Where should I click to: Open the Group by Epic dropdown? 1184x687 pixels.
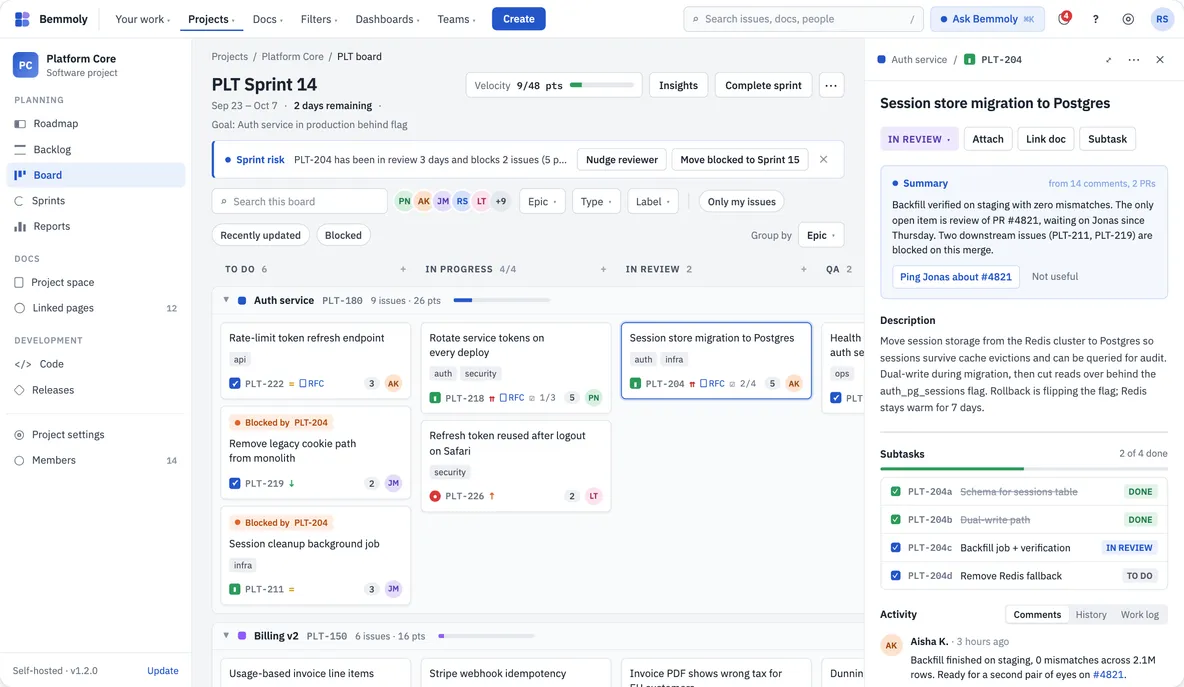pos(821,235)
